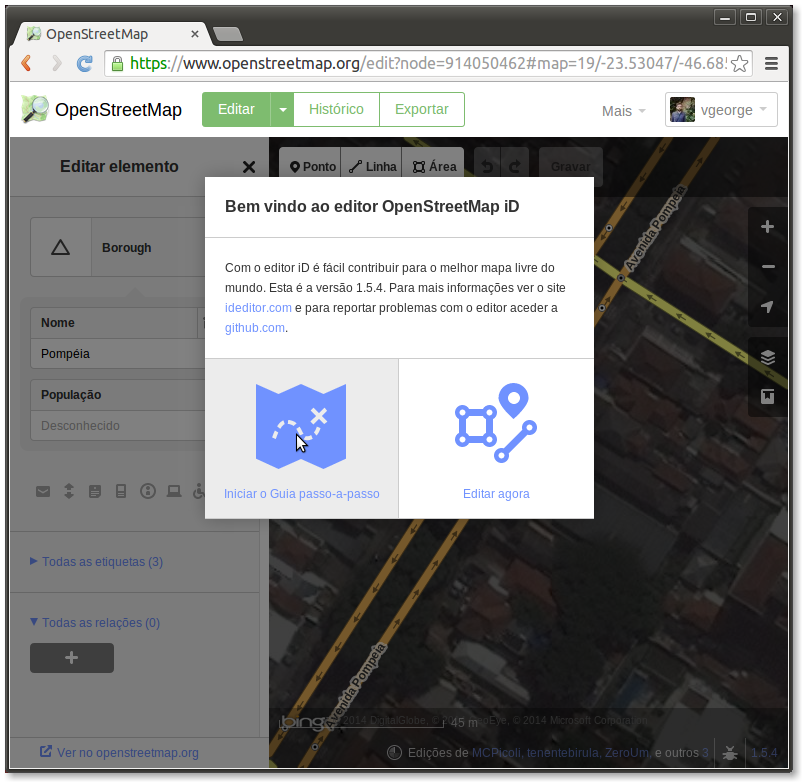This screenshot has width=802, height=782.
Task: Click the imagery info circle icon
Action: point(394,753)
